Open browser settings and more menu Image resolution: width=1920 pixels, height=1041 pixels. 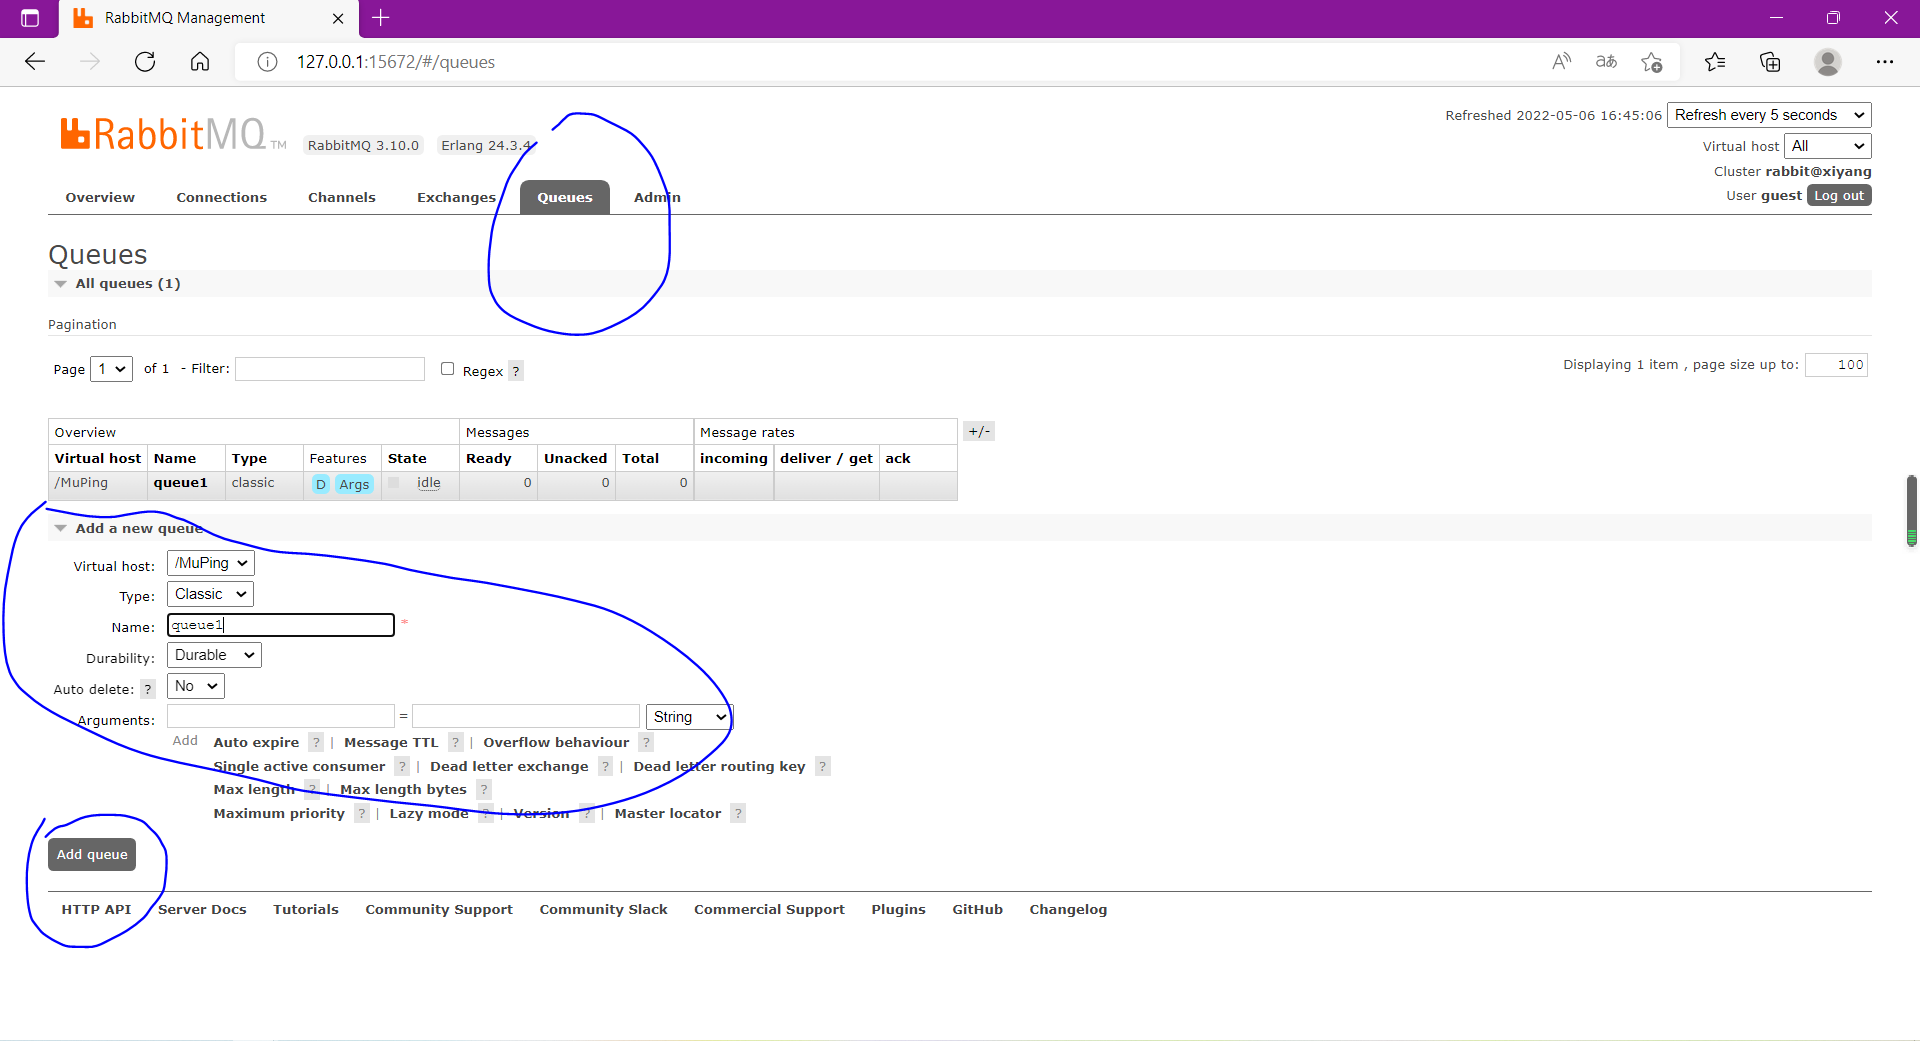click(1885, 62)
